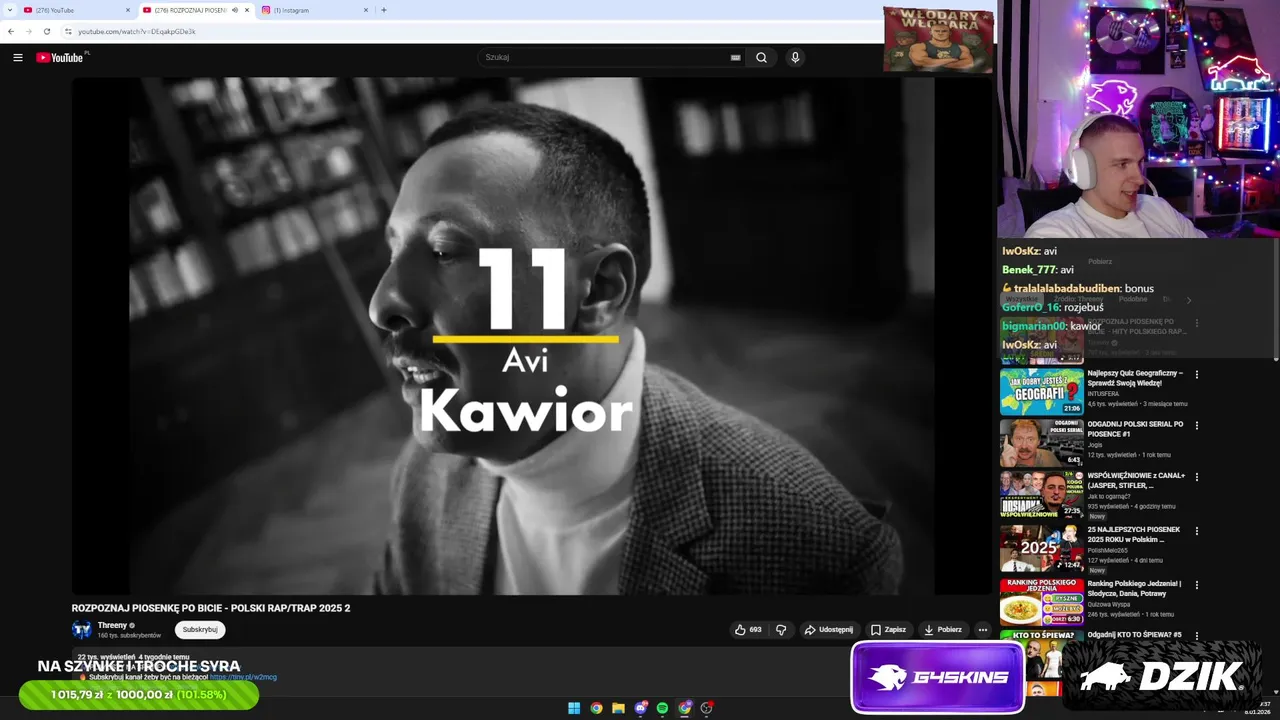Open options menu for Najlepszy Quiz Geograficzny
The height and width of the screenshot is (720, 1280).
click(1197, 375)
